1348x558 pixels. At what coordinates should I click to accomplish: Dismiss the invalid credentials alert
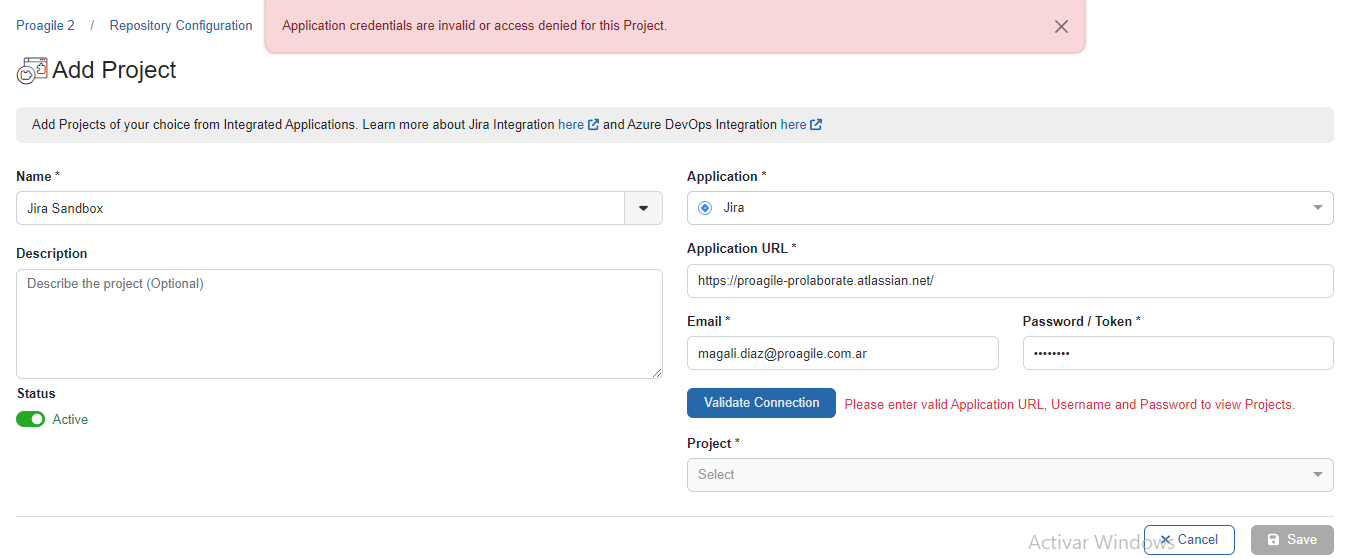pyautogui.click(x=1061, y=27)
